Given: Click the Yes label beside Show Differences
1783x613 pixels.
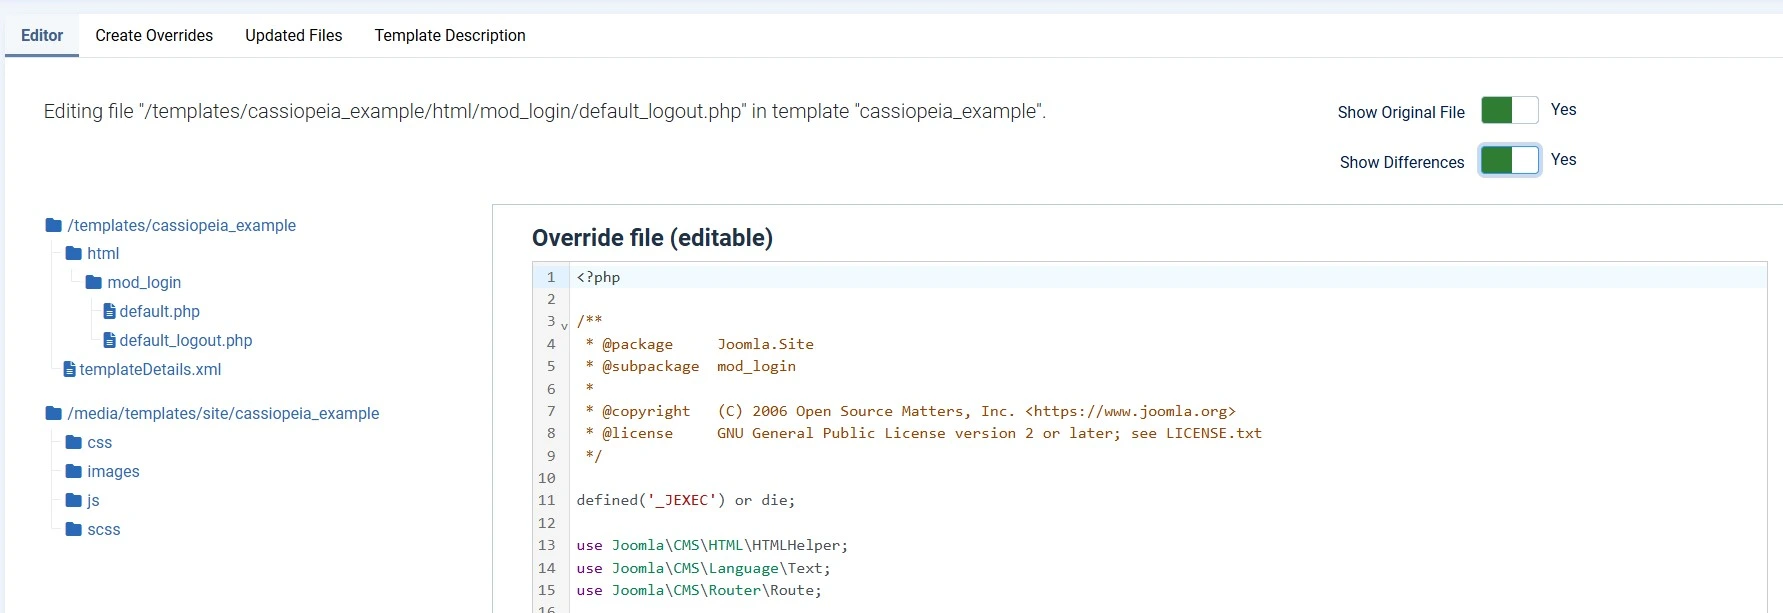Looking at the screenshot, I should [1563, 160].
